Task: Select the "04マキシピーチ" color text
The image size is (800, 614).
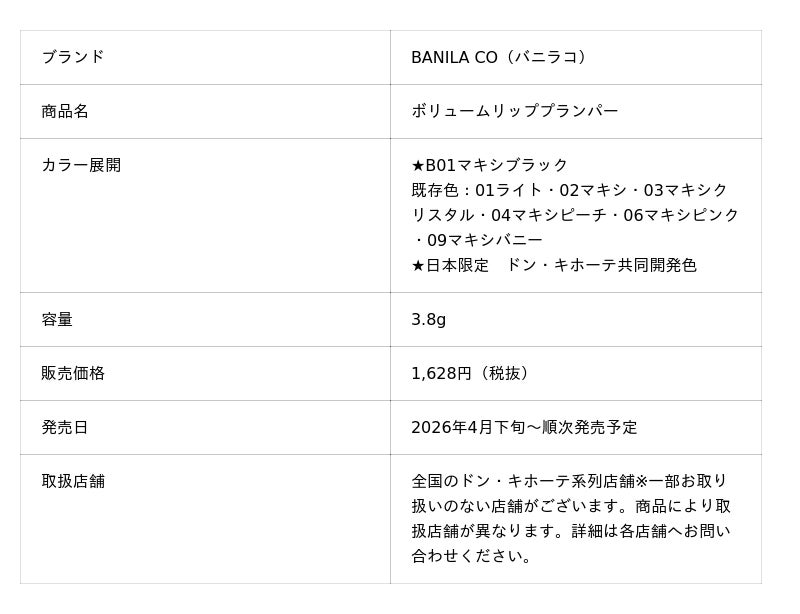Action: point(548,215)
